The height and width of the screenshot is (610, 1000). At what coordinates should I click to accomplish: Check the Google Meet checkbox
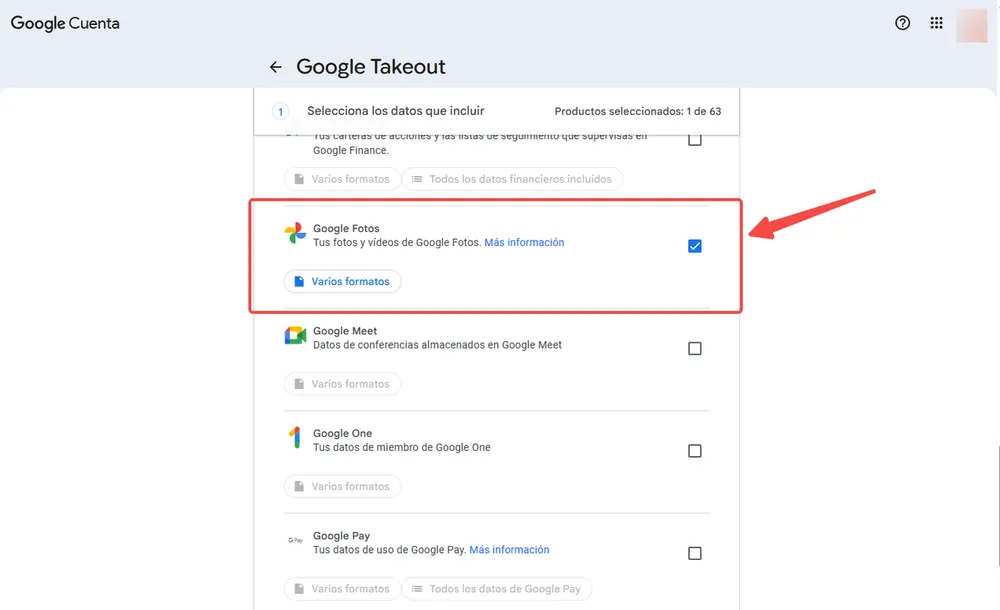695,348
